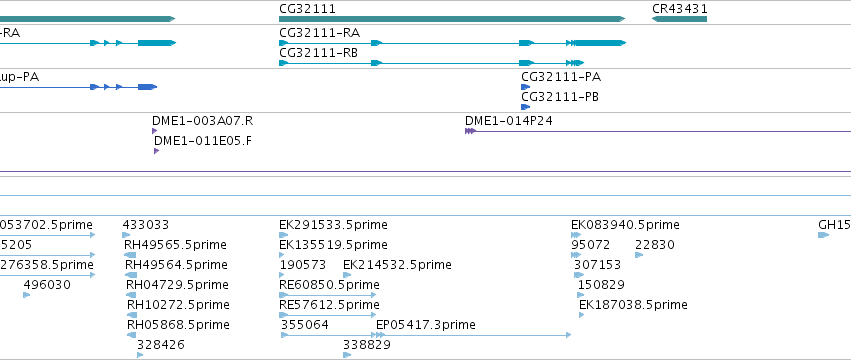Click the 433033 EST marker
Image resolution: width=851 pixels, height=360 pixels.
click(x=126, y=235)
